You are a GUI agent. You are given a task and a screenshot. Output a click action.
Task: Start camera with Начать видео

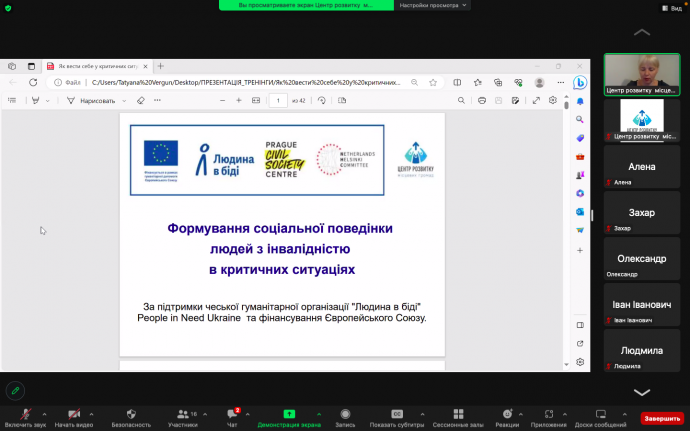click(x=73, y=414)
